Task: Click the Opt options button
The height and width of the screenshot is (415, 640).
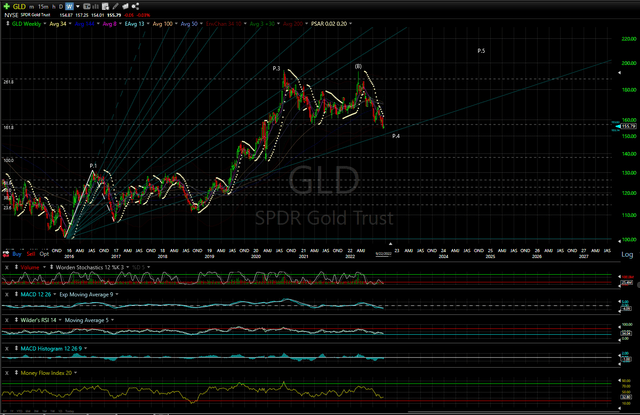Action: [44, 254]
